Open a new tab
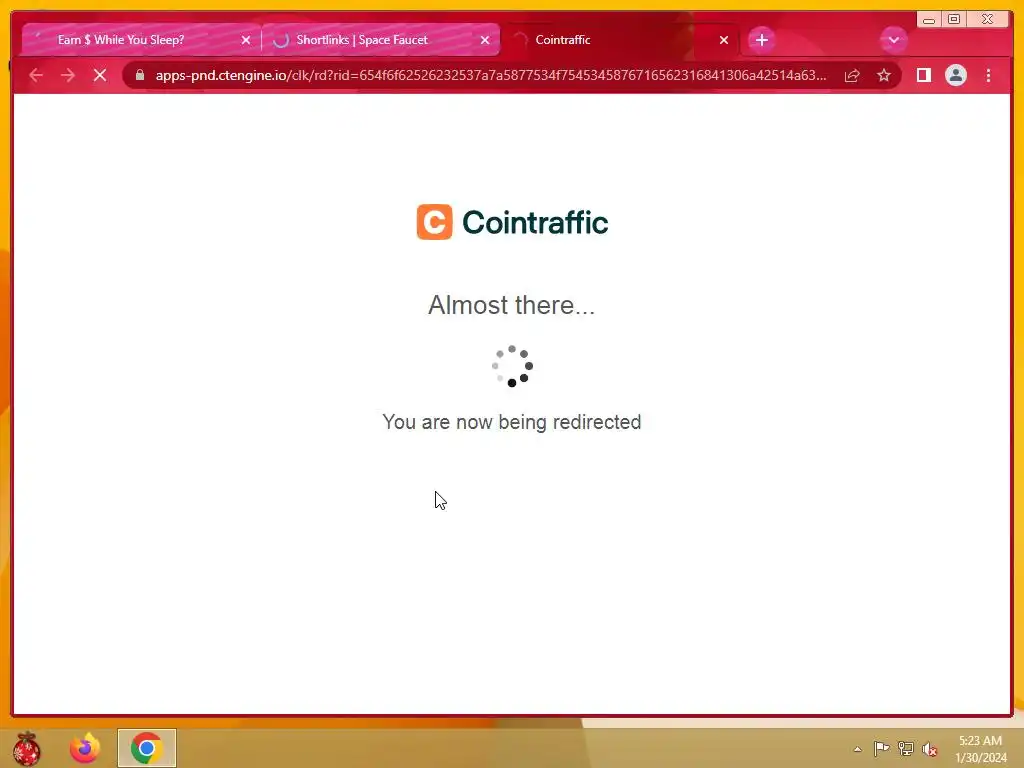 (761, 40)
